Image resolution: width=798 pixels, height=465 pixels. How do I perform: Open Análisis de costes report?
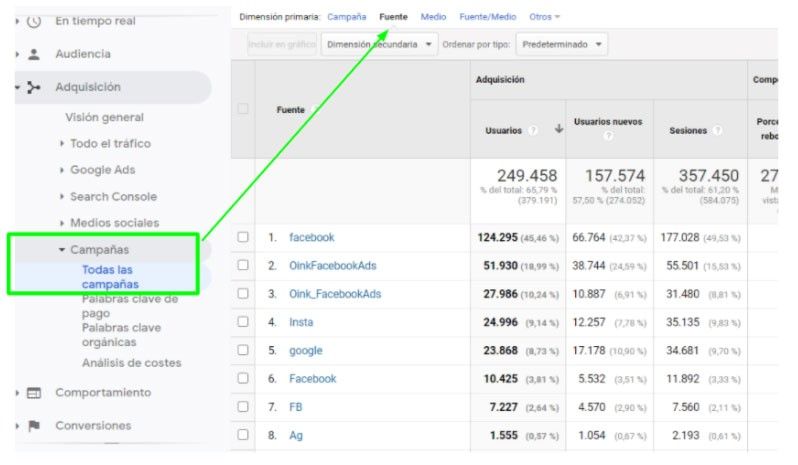point(131,363)
